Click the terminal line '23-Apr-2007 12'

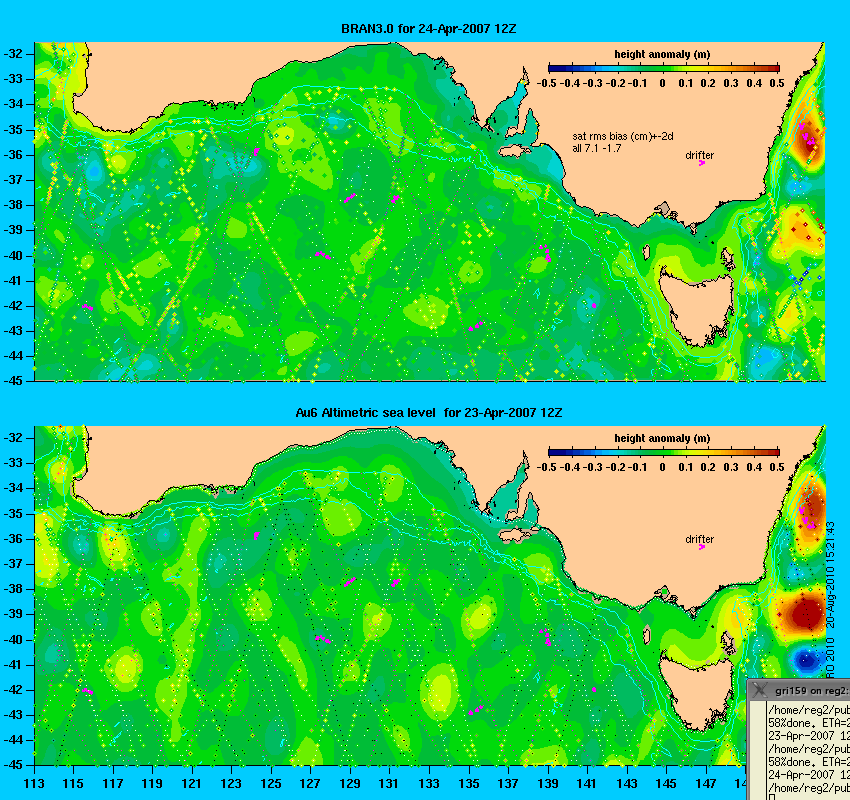point(808,736)
